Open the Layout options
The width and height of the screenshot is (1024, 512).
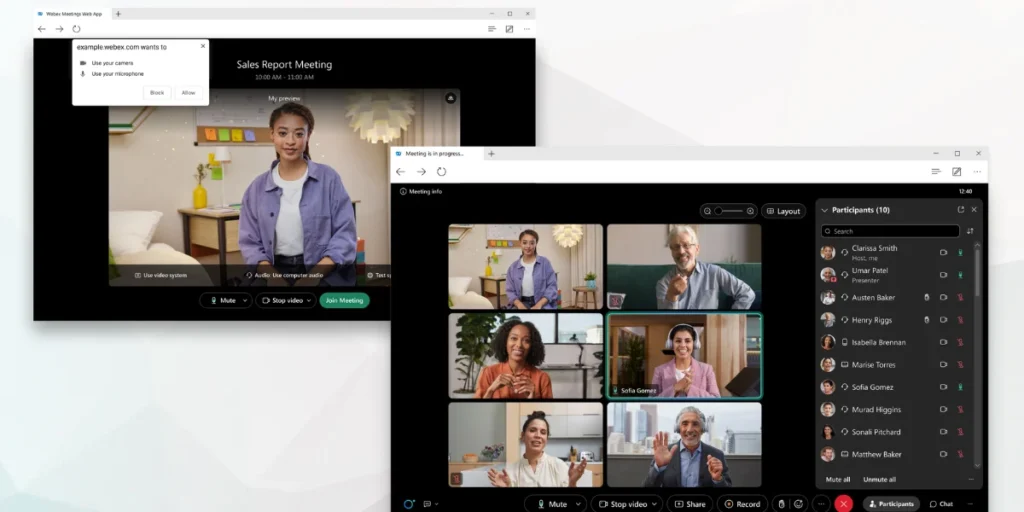(x=783, y=211)
